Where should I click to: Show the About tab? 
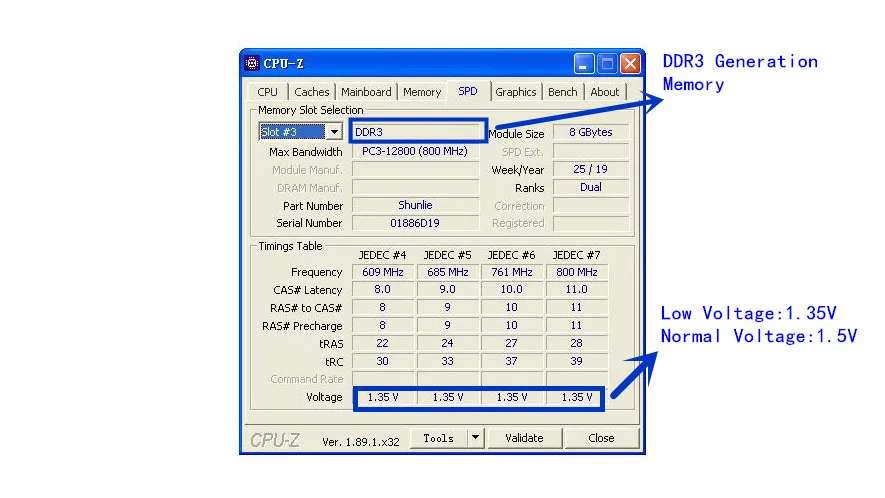(604, 92)
